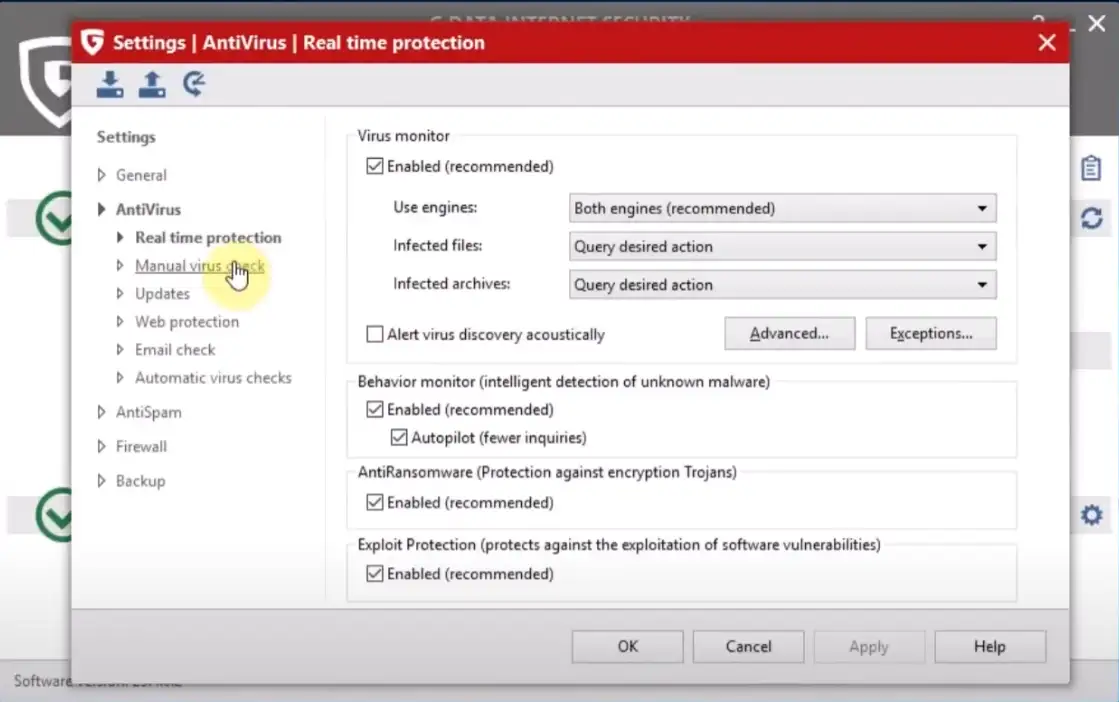This screenshot has width=1119, height=702.
Task: Open the Exceptions... dialog
Action: 930,334
